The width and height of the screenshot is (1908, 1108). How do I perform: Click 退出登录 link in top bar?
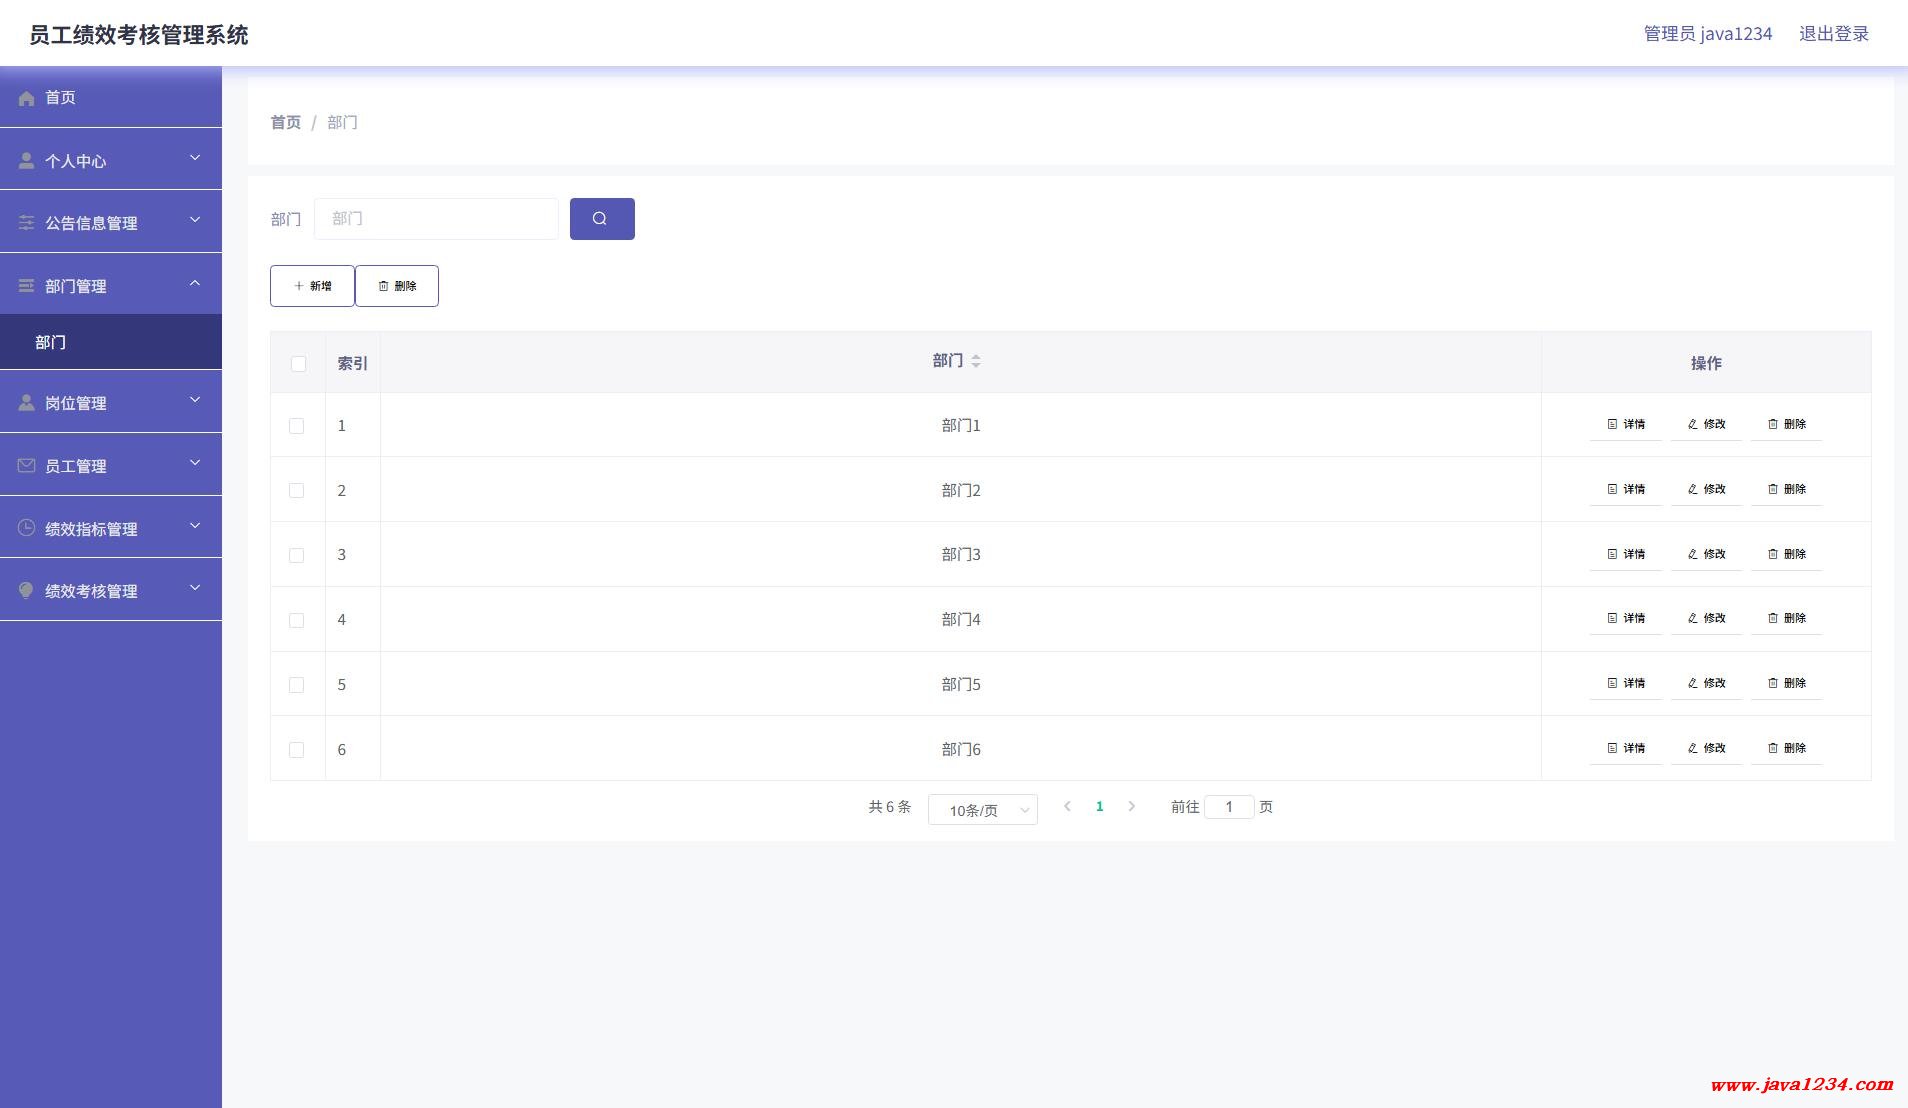pyautogui.click(x=1833, y=34)
